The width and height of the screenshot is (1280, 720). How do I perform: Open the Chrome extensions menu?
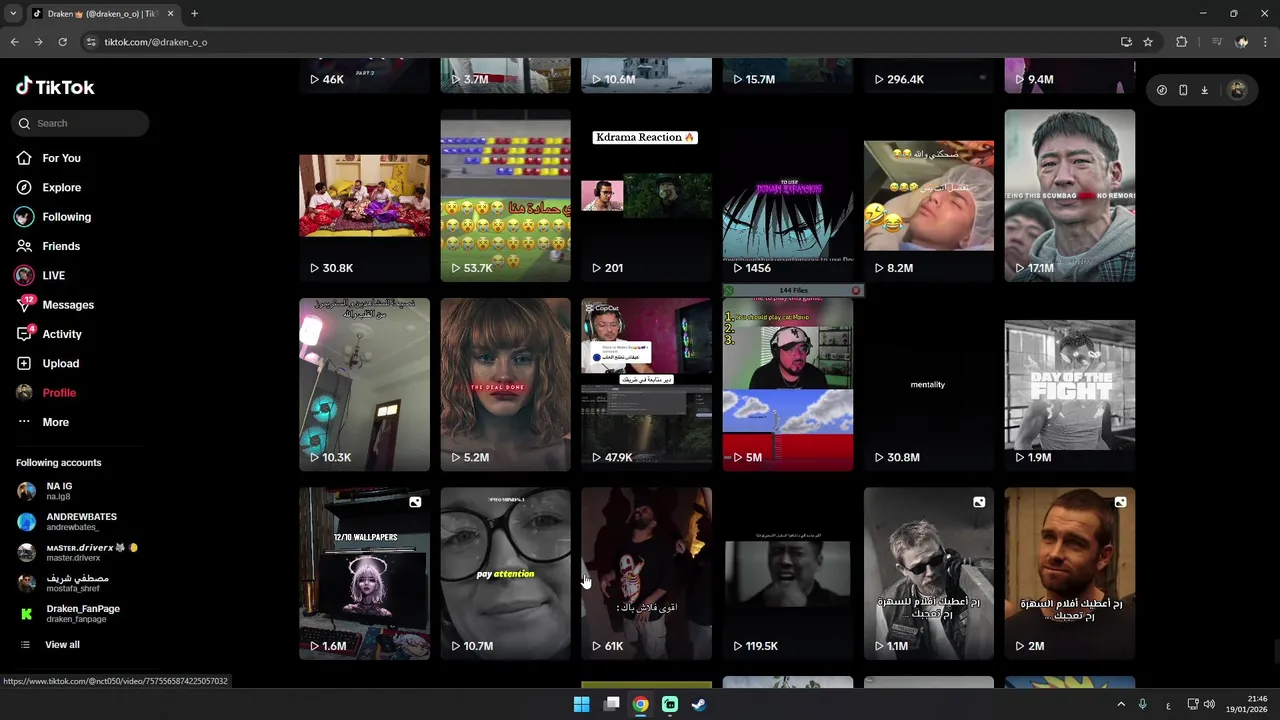tap(1181, 42)
